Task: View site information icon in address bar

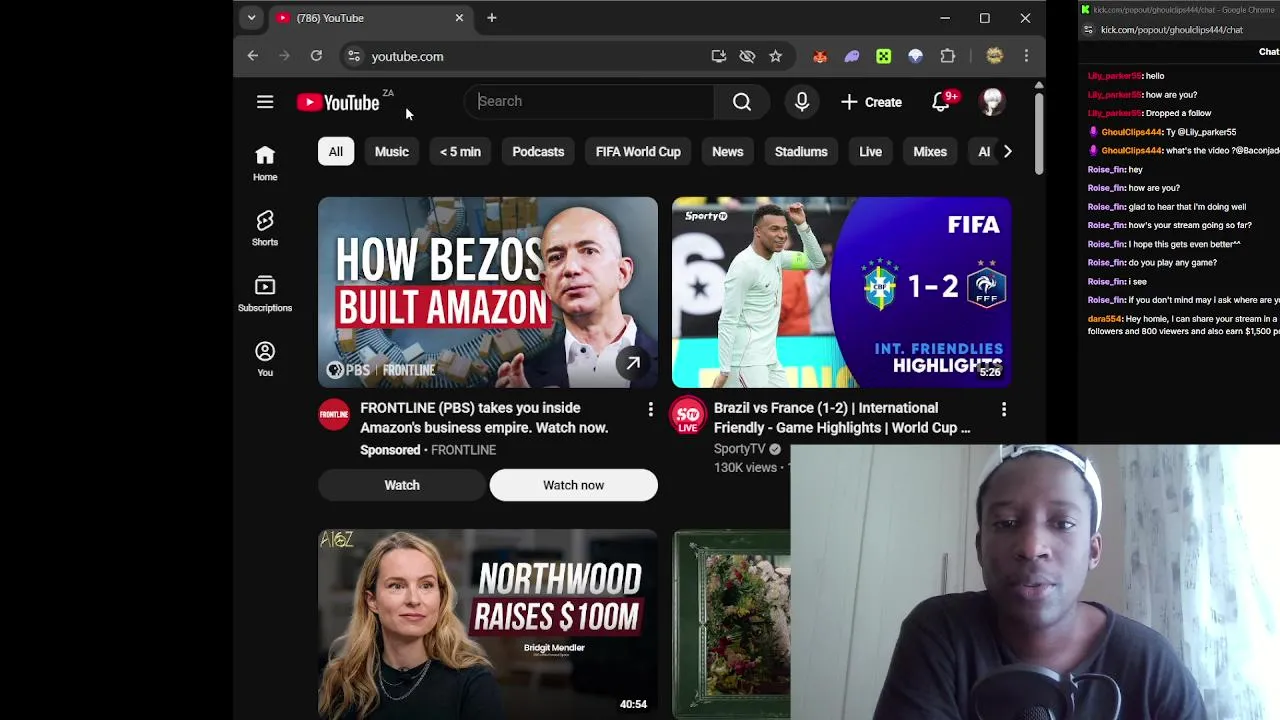Action: pyautogui.click(x=353, y=56)
